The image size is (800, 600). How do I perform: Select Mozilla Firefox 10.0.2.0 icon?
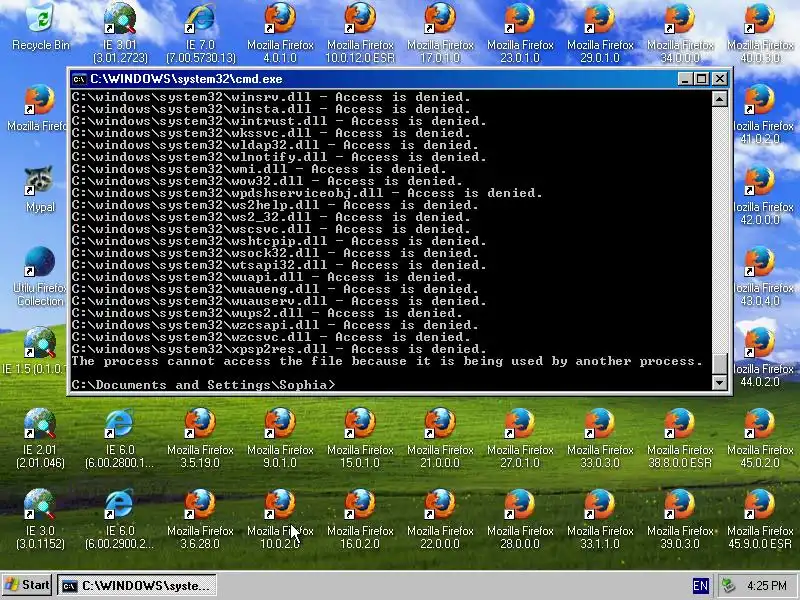point(280,519)
